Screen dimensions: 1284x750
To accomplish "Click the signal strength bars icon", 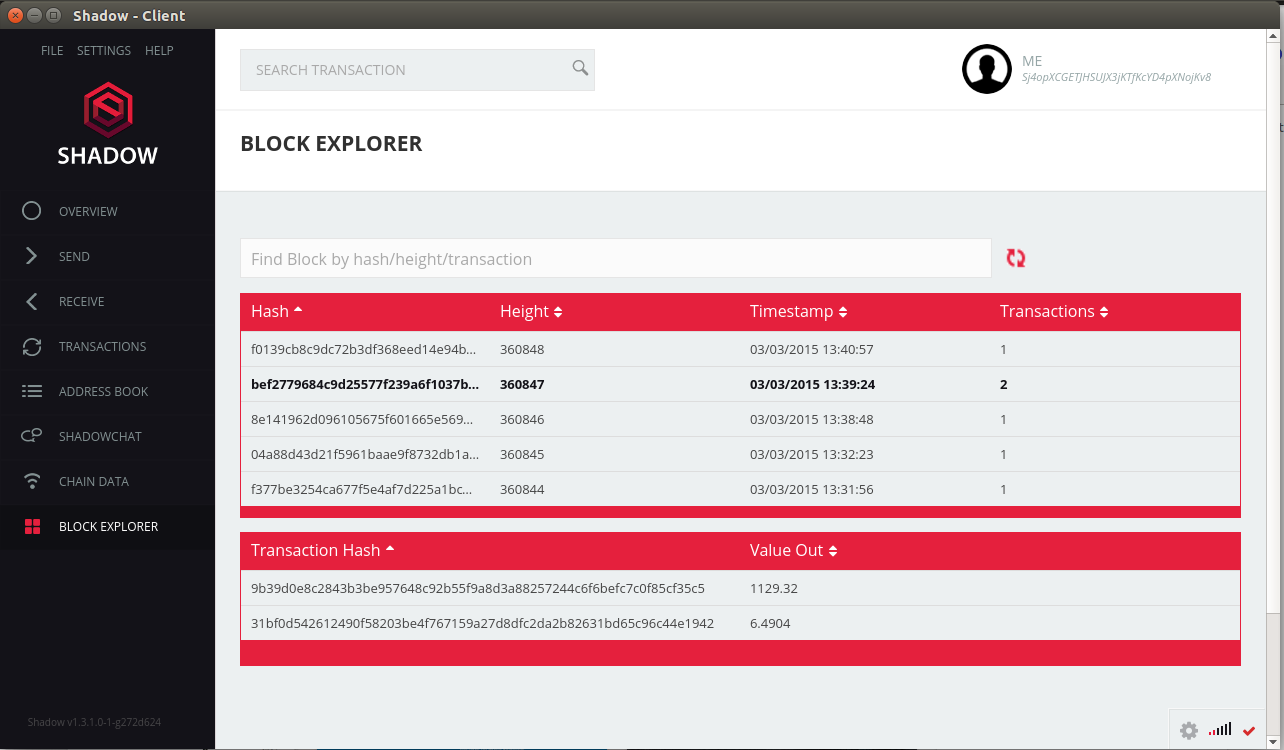I will pyautogui.click(x=1220, y=730).
